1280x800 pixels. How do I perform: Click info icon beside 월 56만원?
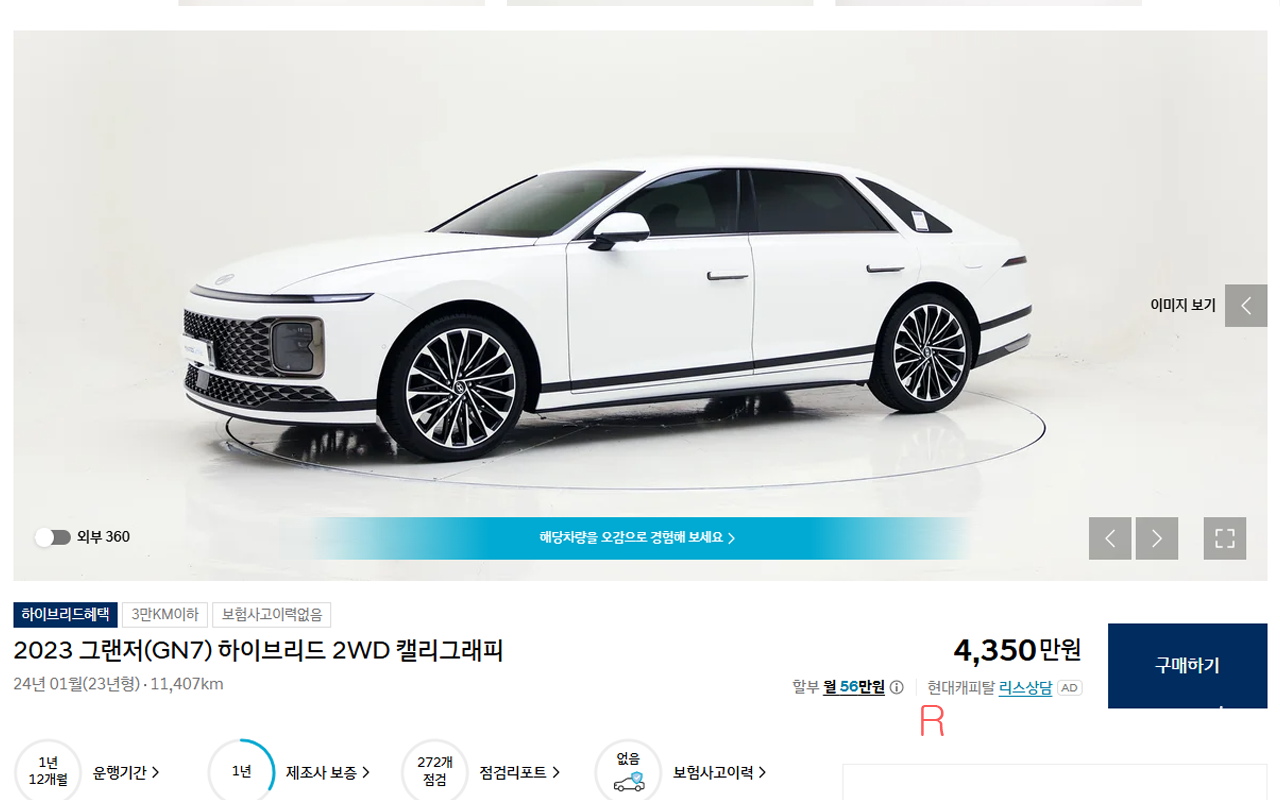pyautogui.click(x=897, y=688)
